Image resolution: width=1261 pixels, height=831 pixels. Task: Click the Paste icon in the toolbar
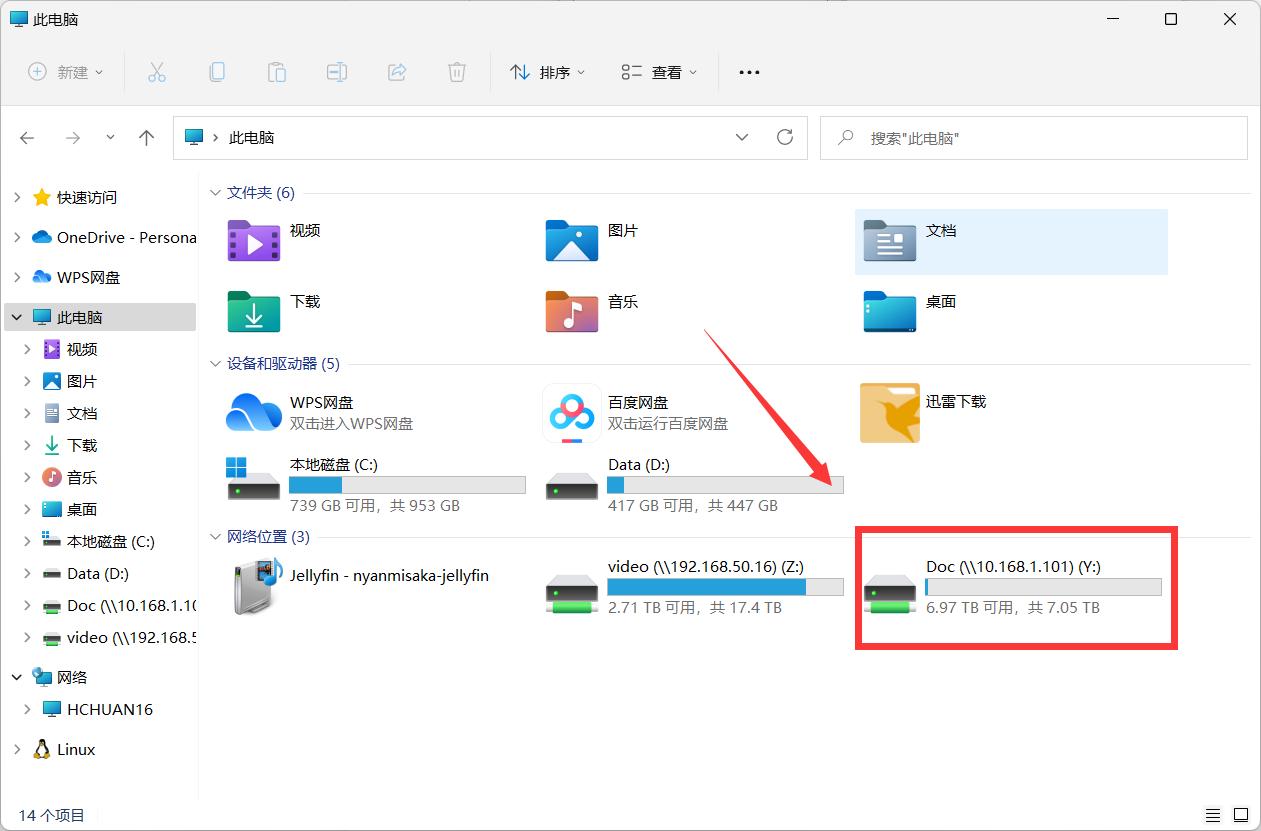(x=277, y=71)
